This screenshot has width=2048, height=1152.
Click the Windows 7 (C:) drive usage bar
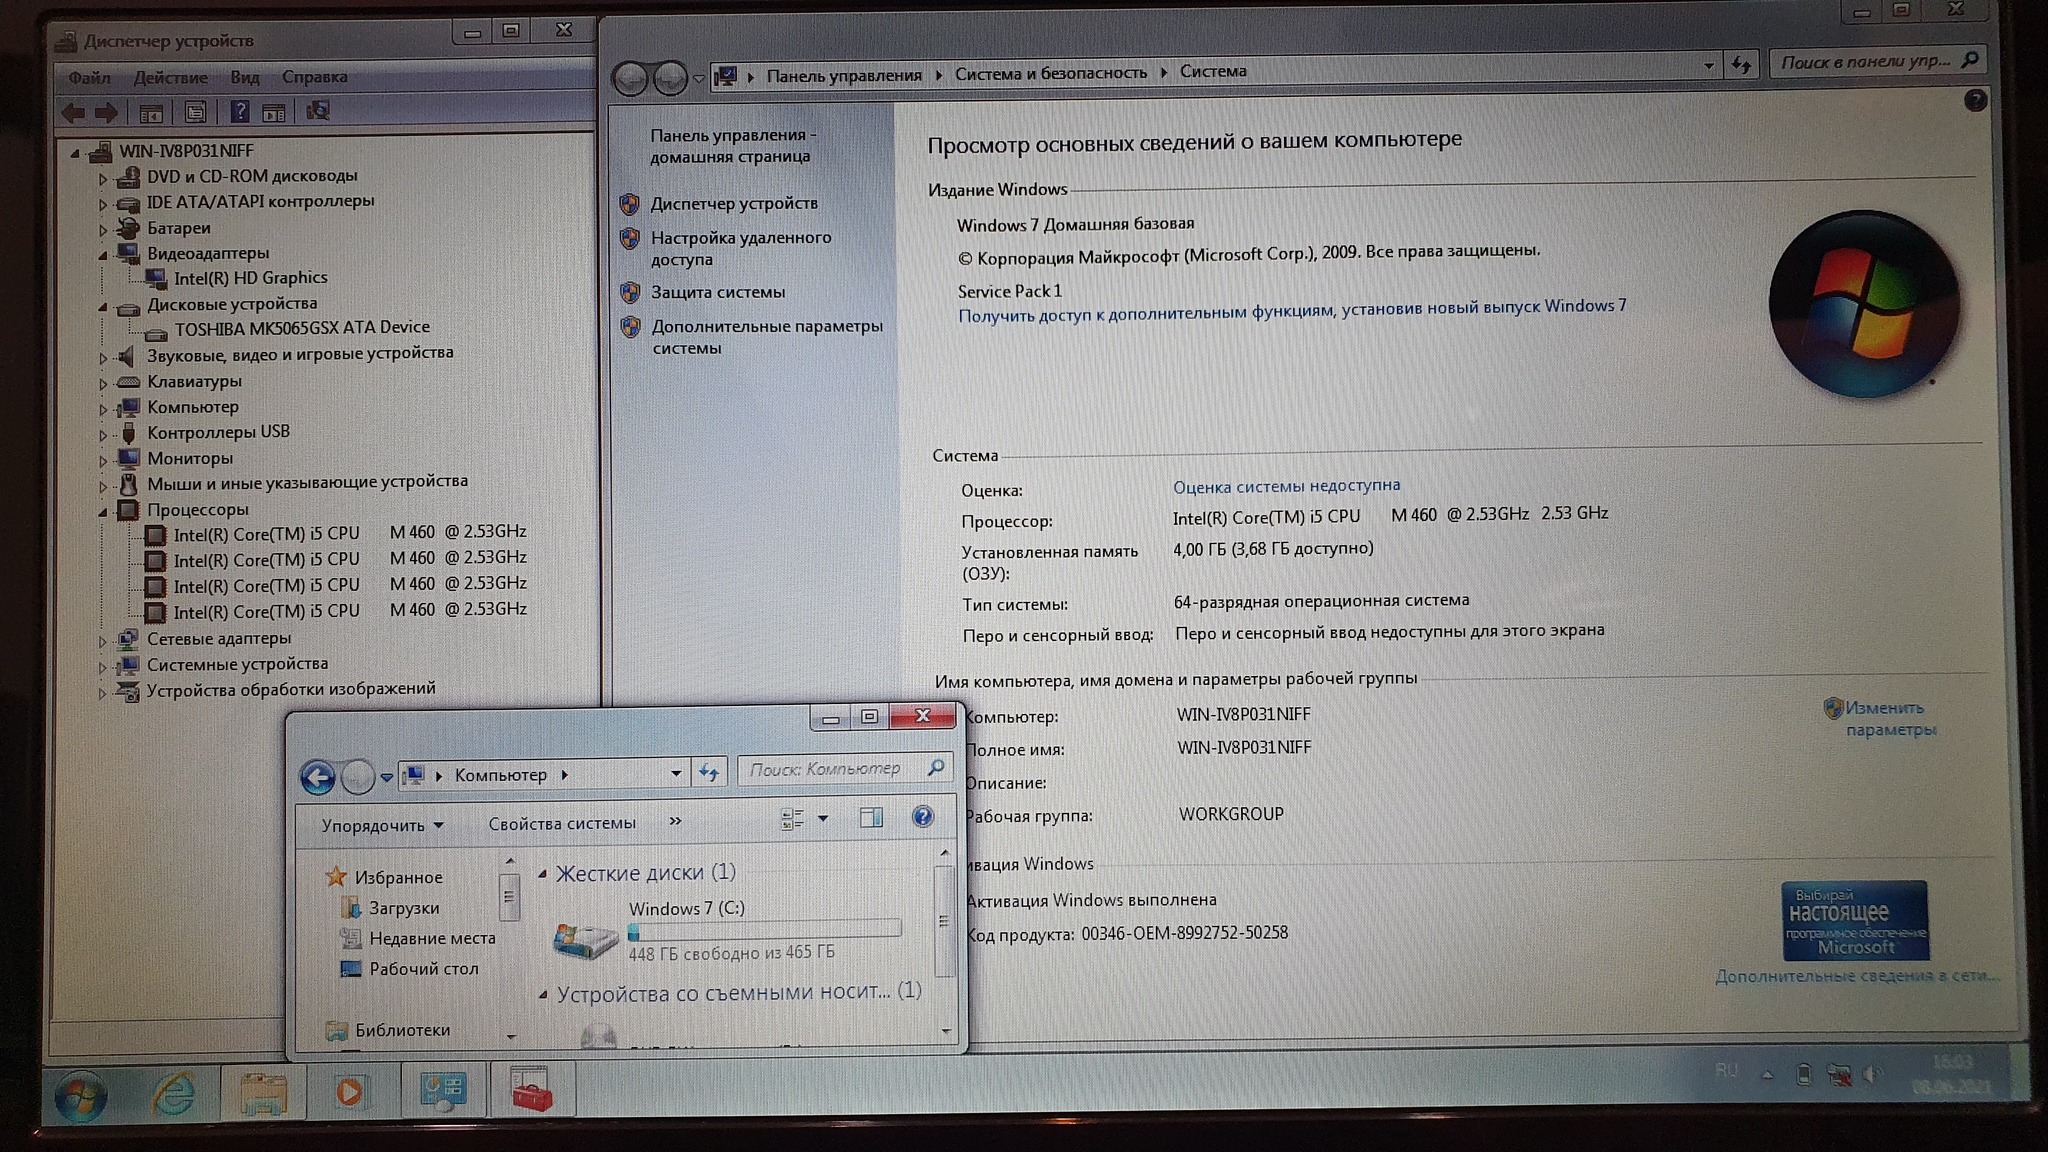click(764, 931)
